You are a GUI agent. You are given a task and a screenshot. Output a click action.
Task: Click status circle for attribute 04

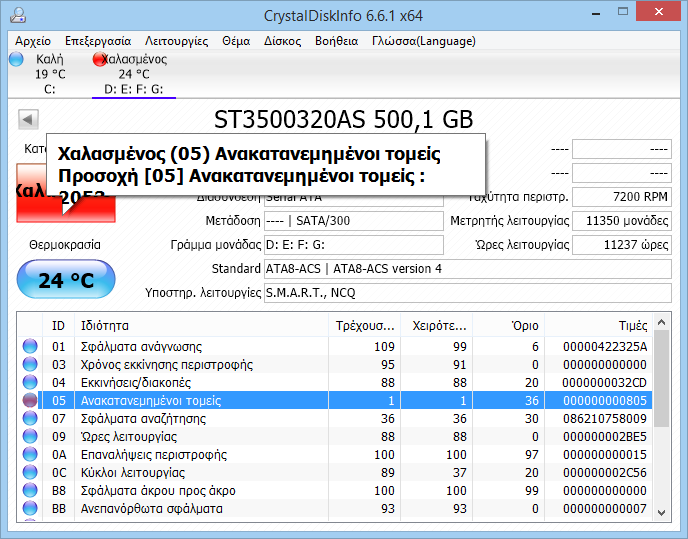click(x=30, y=382)
